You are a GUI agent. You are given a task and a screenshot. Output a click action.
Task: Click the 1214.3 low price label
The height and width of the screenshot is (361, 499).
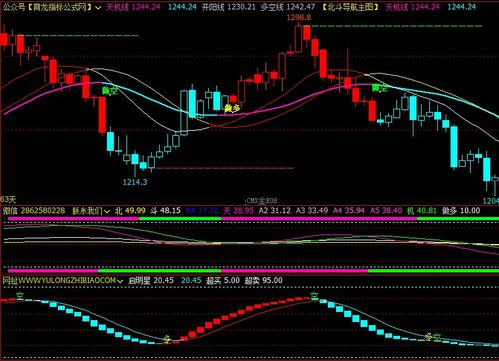coord(135,182)
